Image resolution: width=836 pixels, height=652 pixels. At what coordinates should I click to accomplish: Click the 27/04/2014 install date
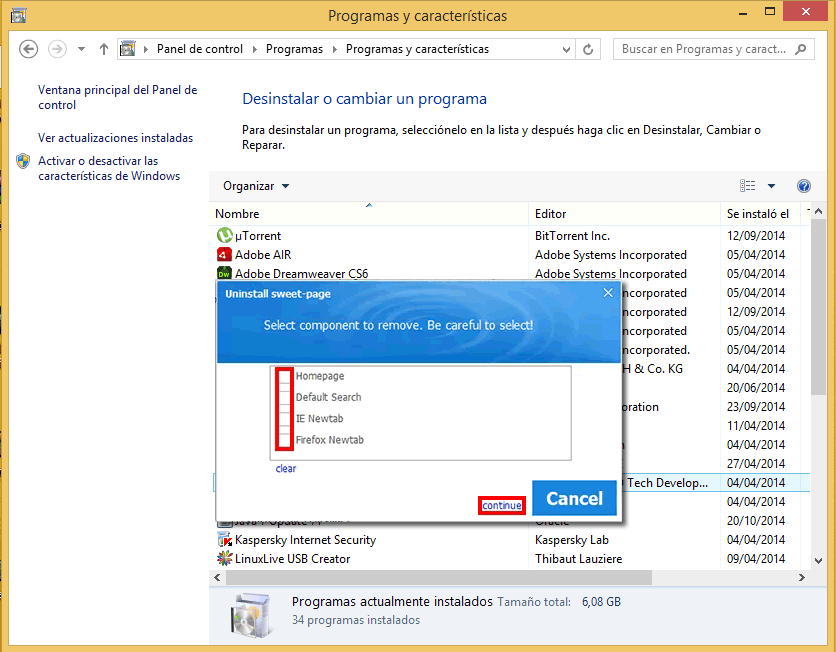(755, 464)
